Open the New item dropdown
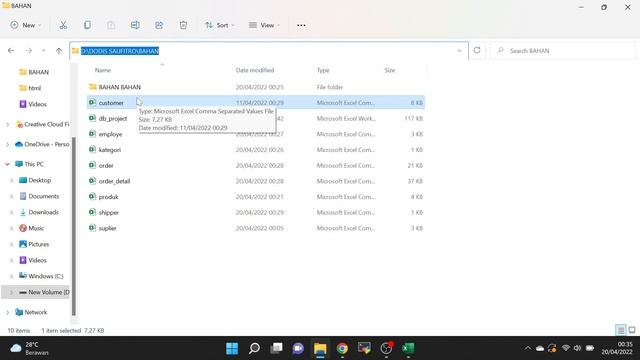The height and width of the screenshot is (360, 640). point(26,25)
